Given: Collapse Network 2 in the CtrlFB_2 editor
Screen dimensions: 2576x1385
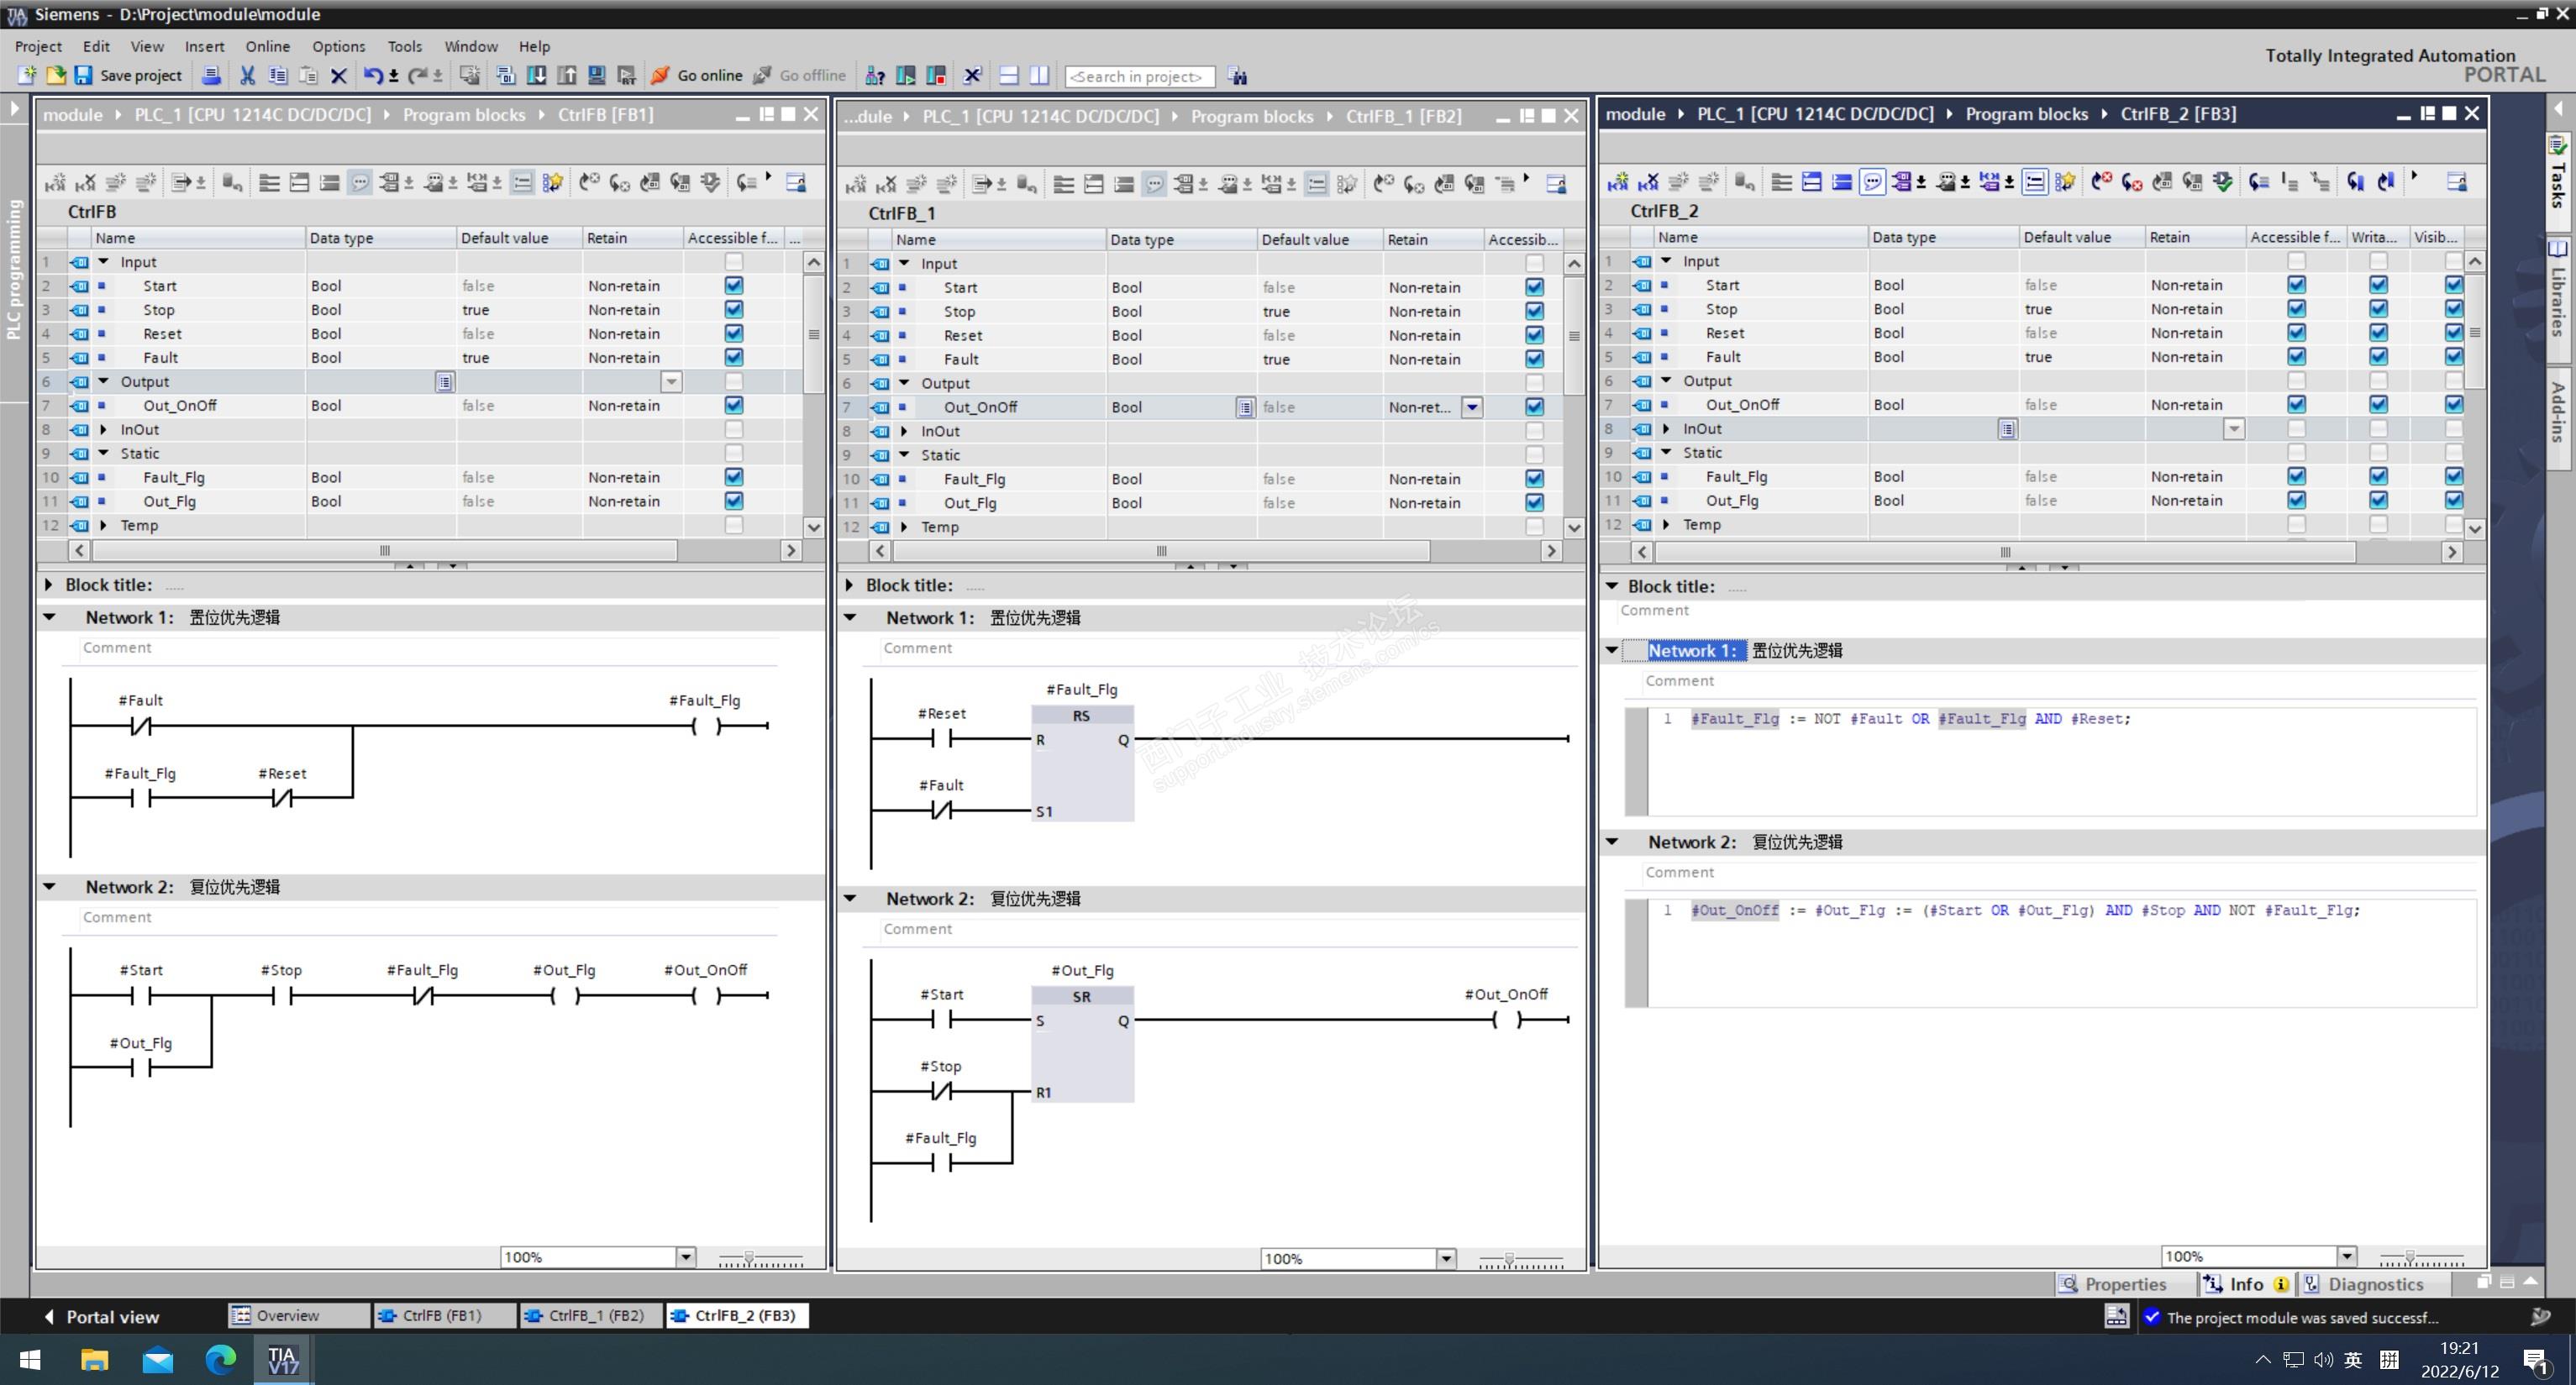Looking at the screenshot, I should point(1612,842).
